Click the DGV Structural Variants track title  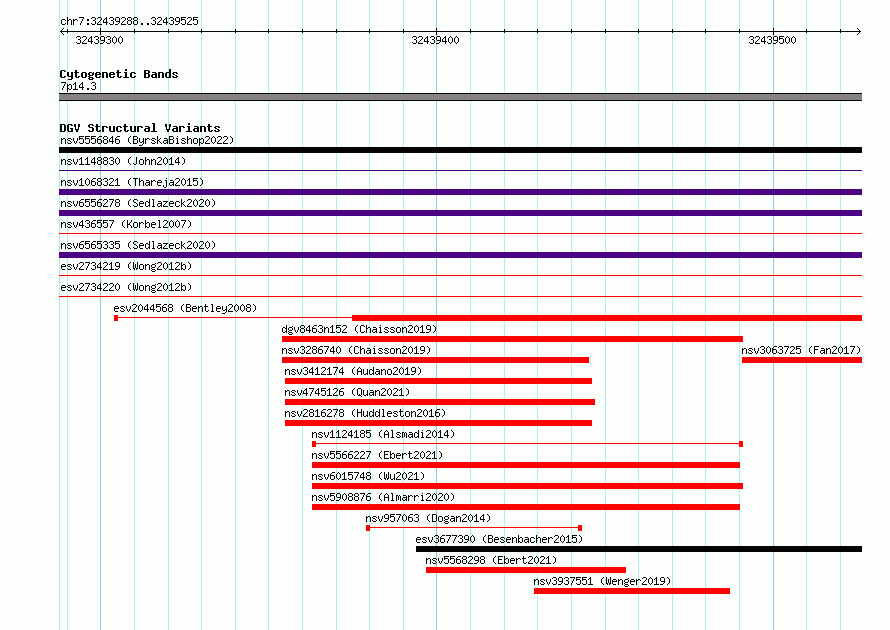point(140,128)
